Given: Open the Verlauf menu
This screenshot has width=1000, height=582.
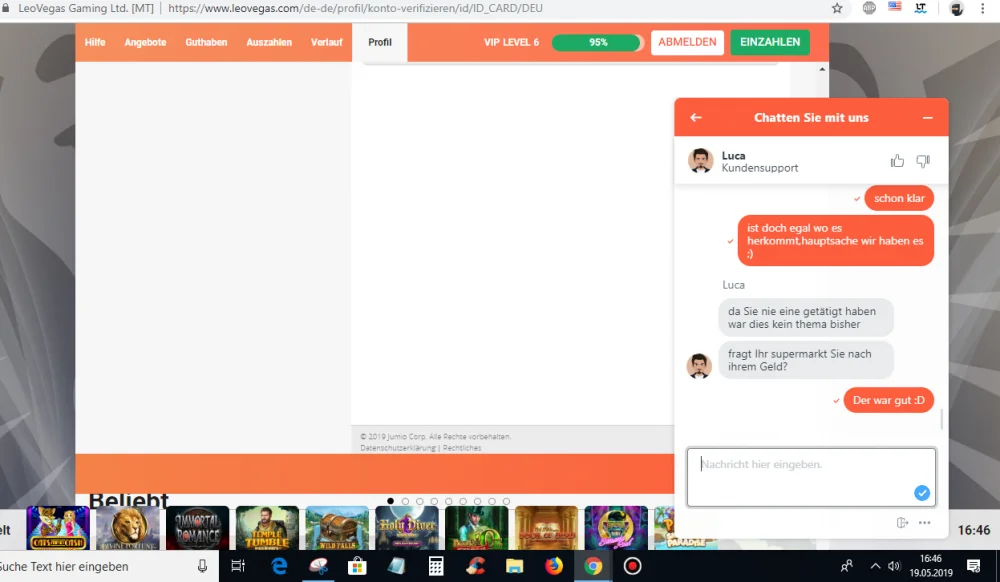Looking at the screenshot, I should pyautogui.click(x=327, y=42).
